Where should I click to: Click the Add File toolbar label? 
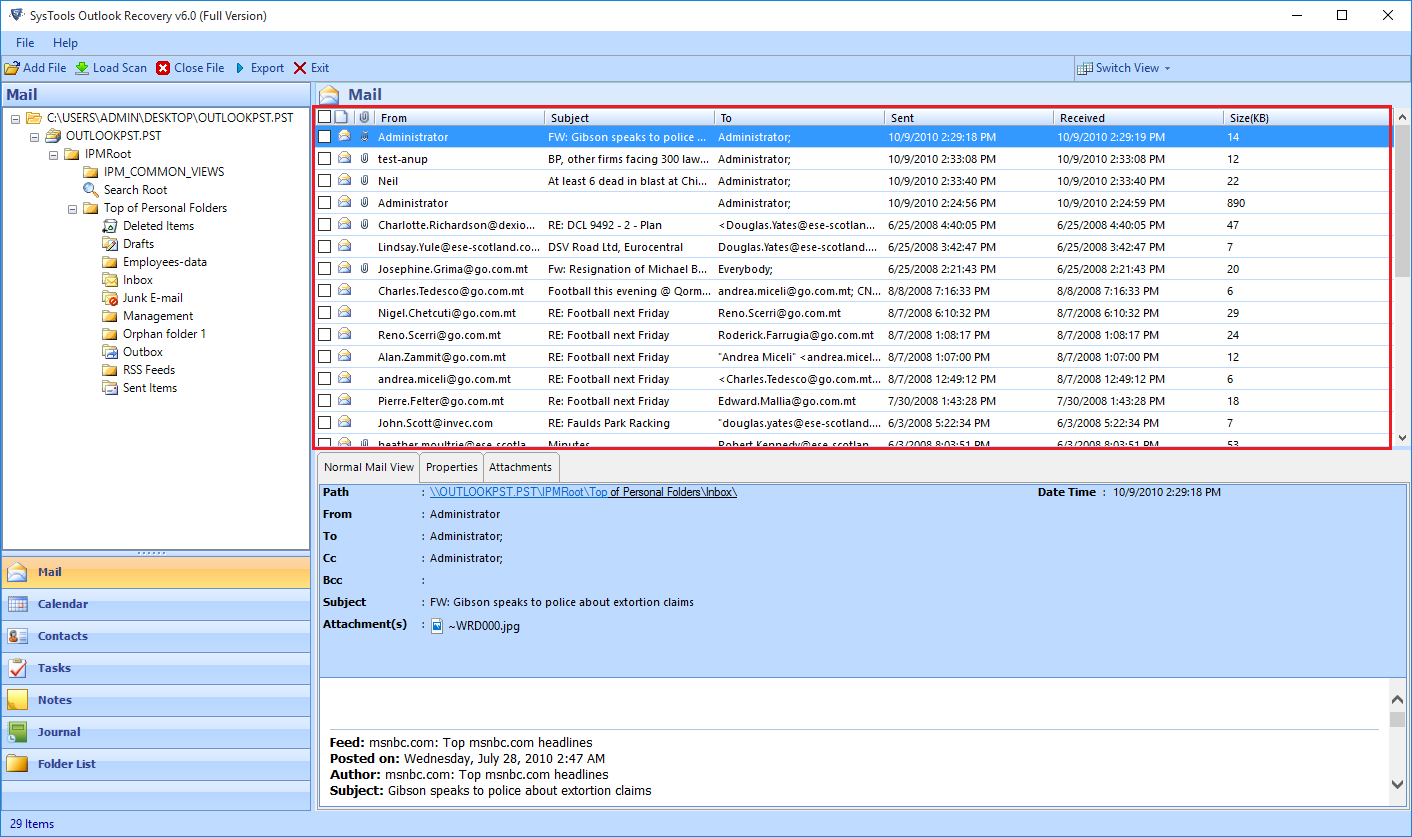[x=45, y=68]
